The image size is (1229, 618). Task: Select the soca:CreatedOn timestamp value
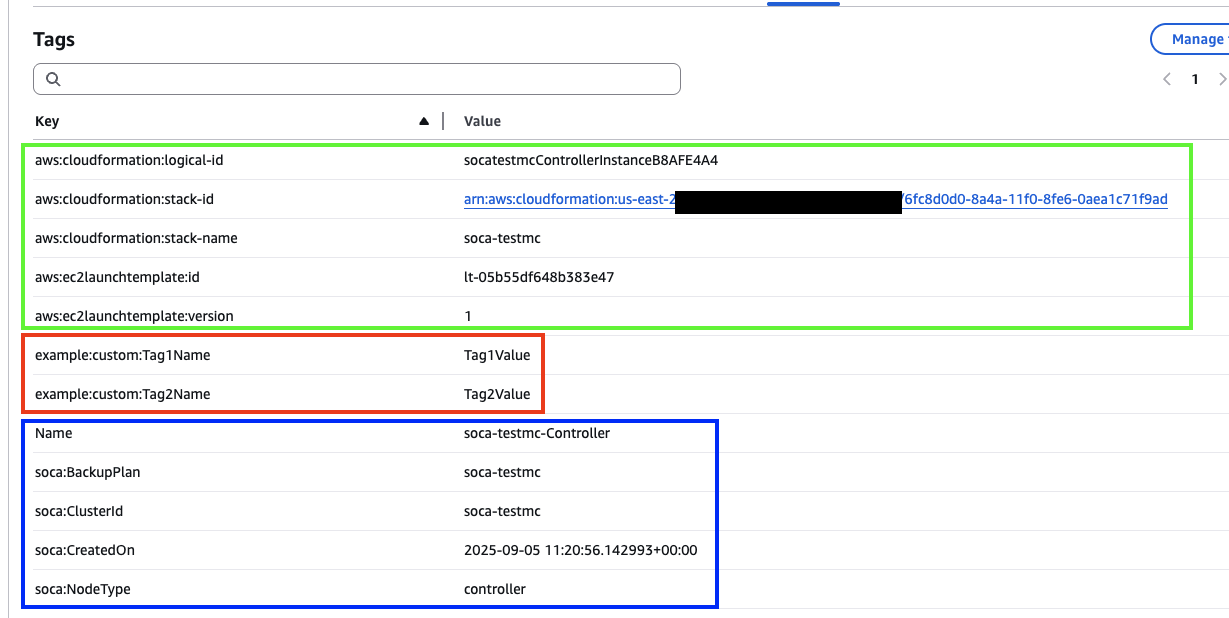[580, 550]
